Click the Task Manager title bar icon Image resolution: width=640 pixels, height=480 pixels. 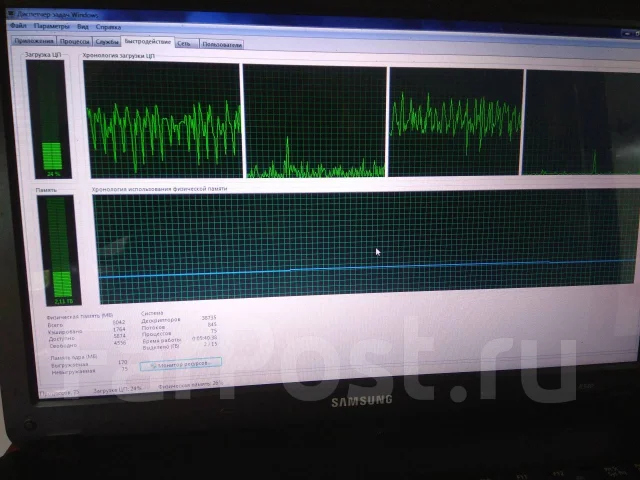click(11, 14)
